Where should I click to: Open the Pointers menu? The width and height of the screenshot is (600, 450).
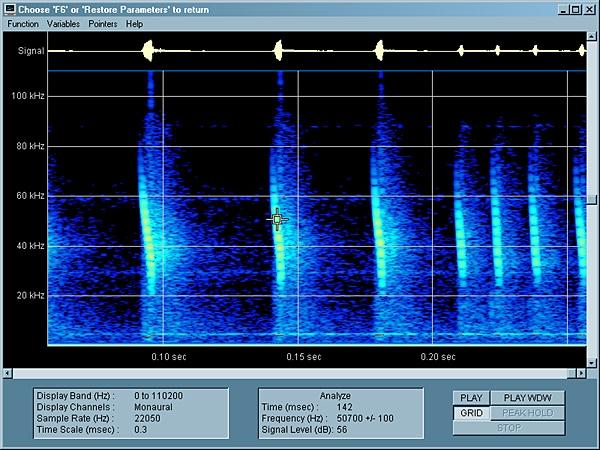click(x=102, y=23)
